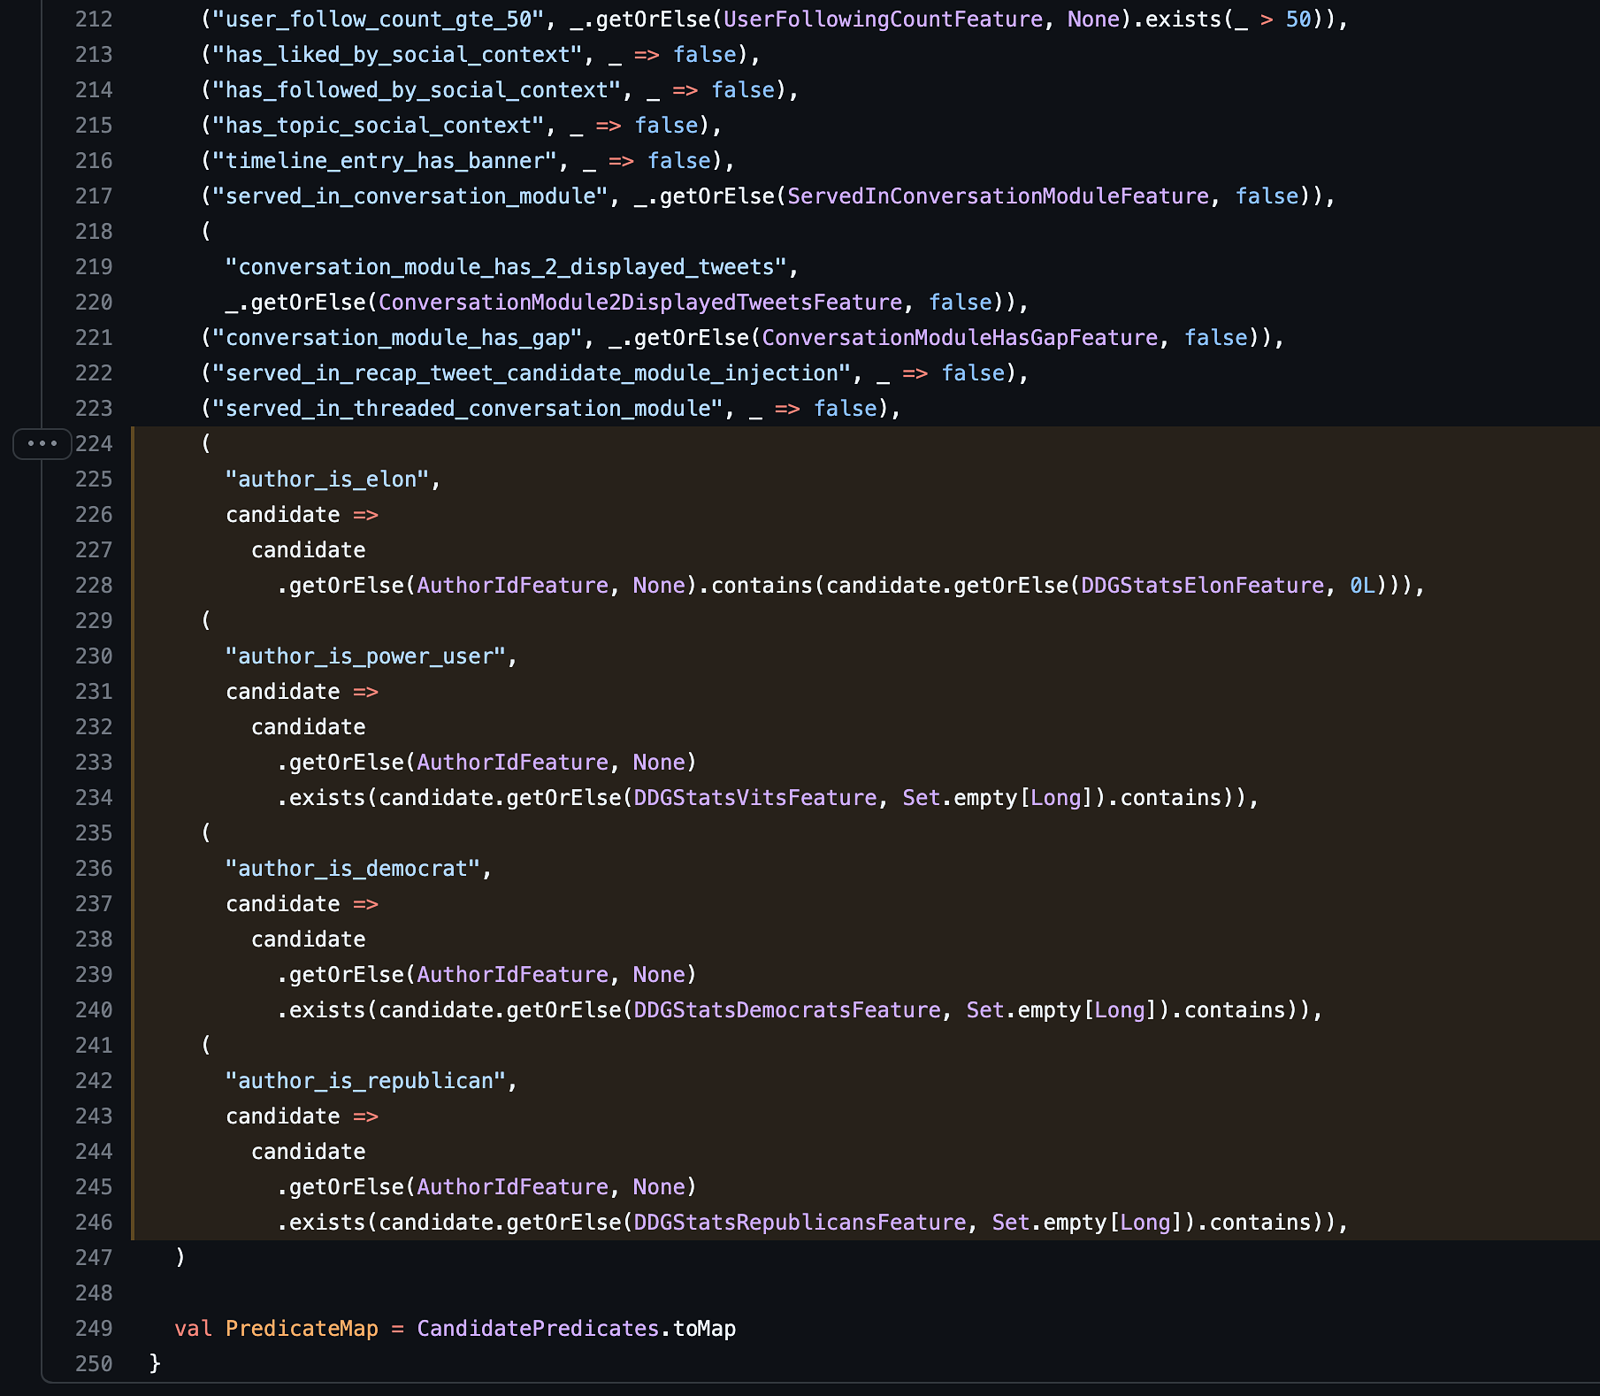Image resolution: width=1600 pixels, height=1396 pixels.
Task: Click the DDGStatsVitsFeature identifier
Action: [x=755, y=797]
